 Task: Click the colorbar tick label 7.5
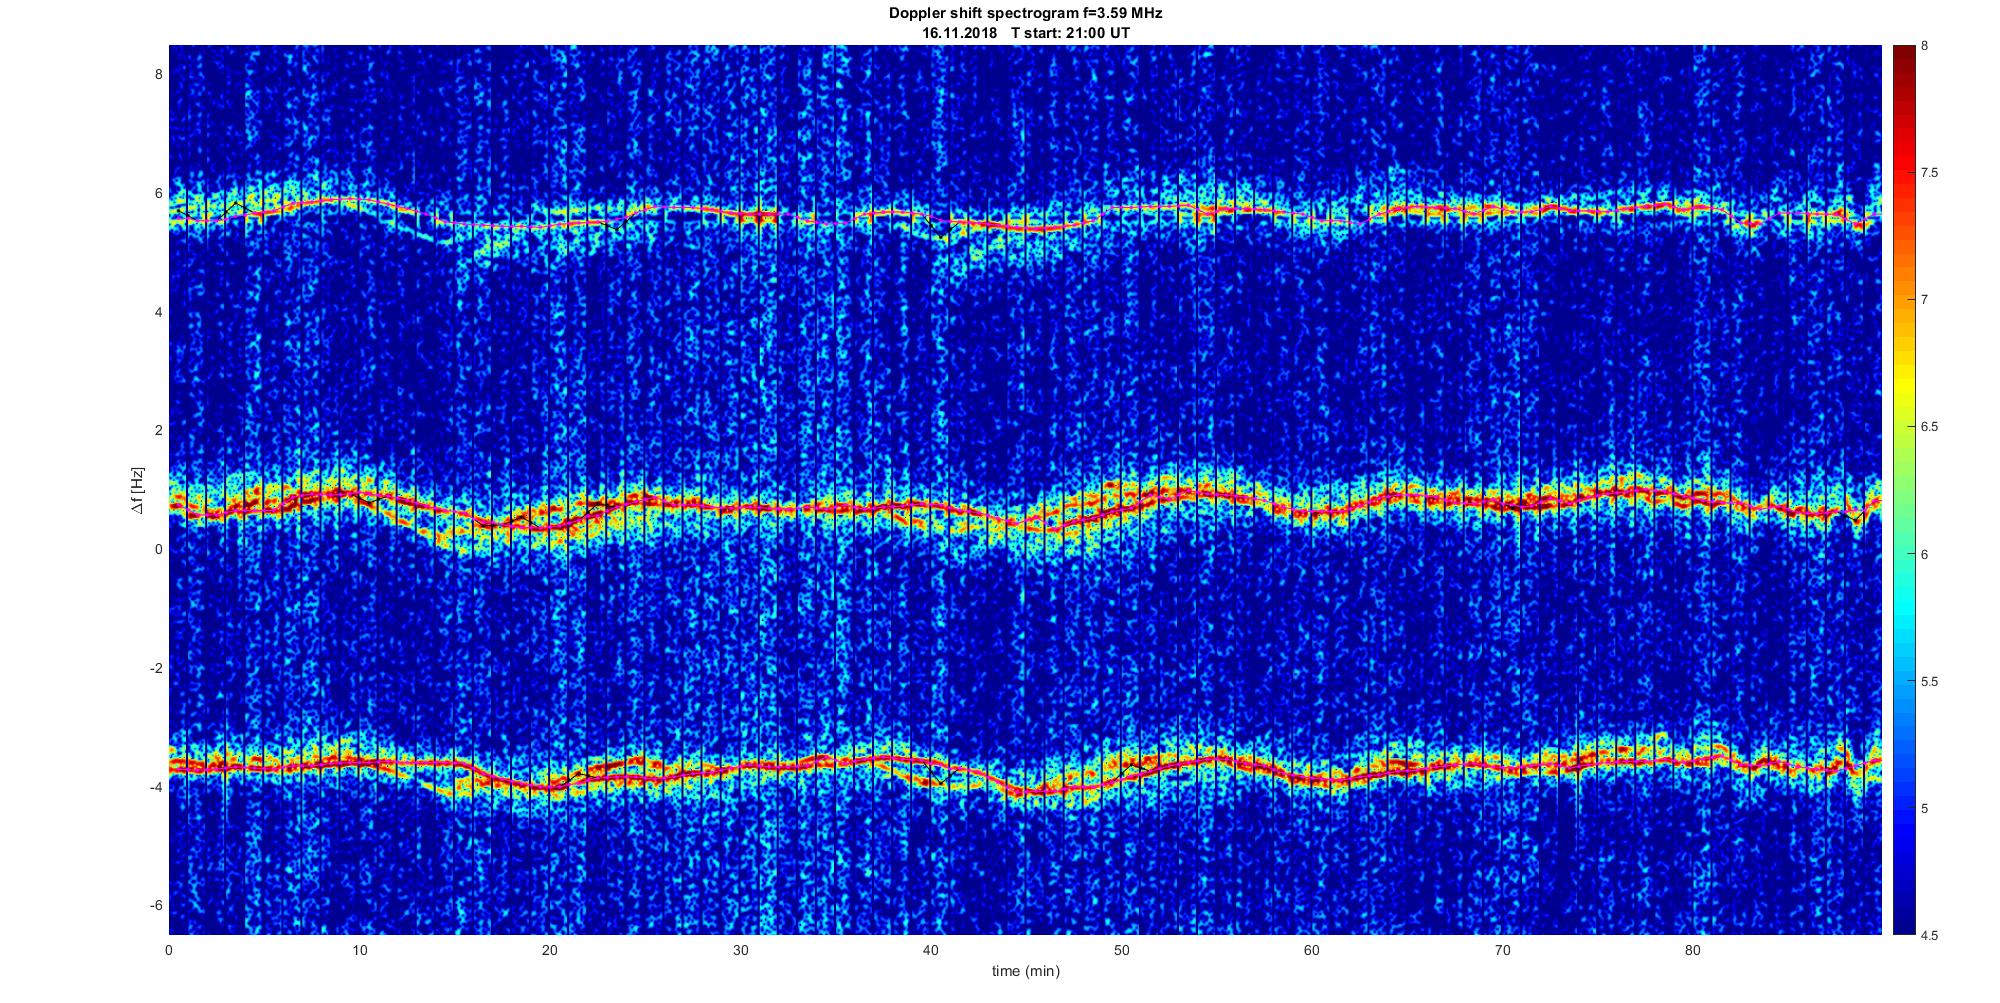1930,173
